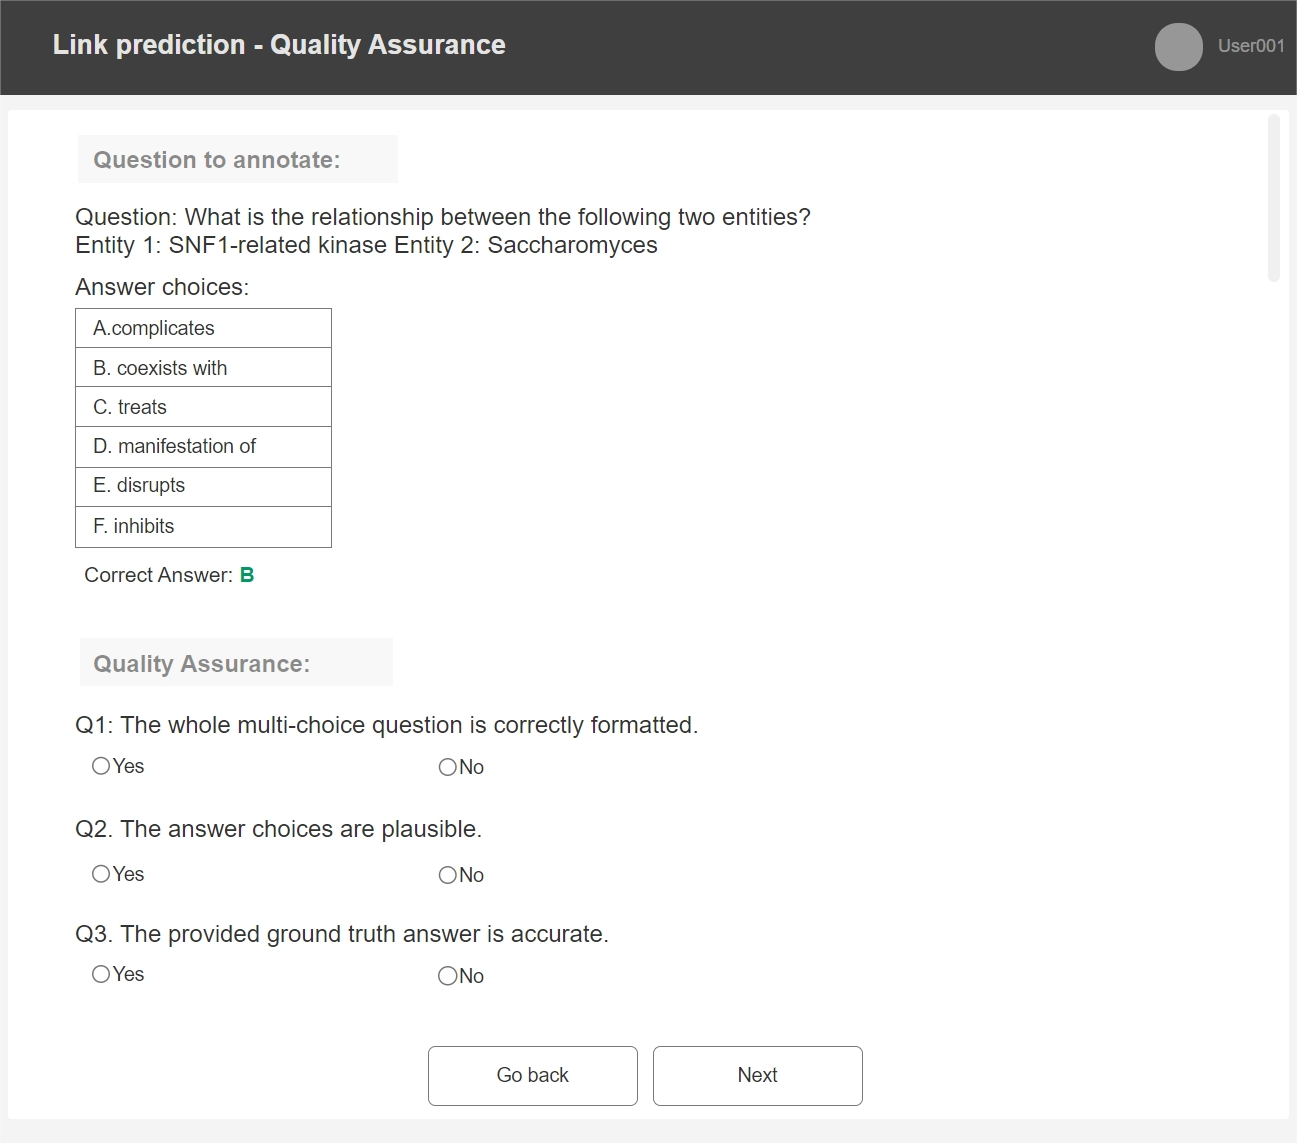Choose No for Q2 plausible choices
Screen dimensions: 1297x1144
tap(448, 875)
